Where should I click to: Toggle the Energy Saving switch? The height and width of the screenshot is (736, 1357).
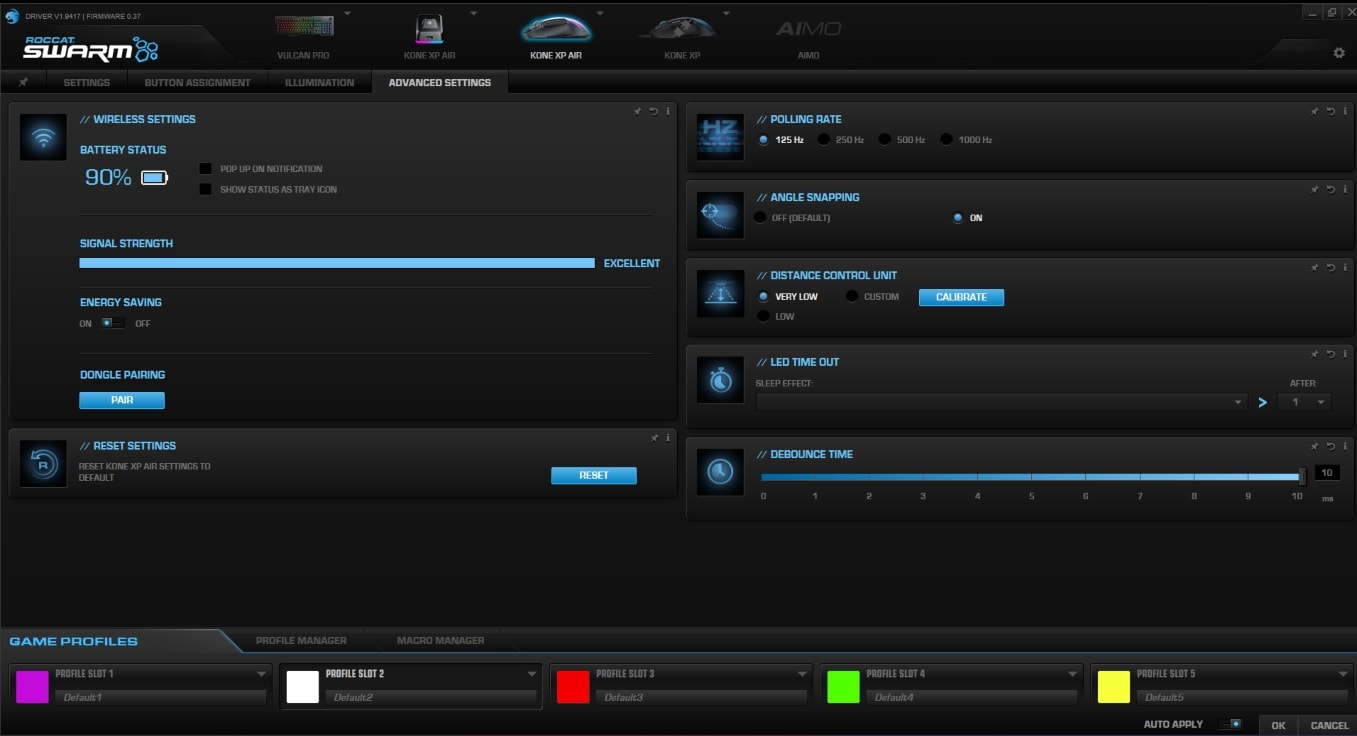113,323
